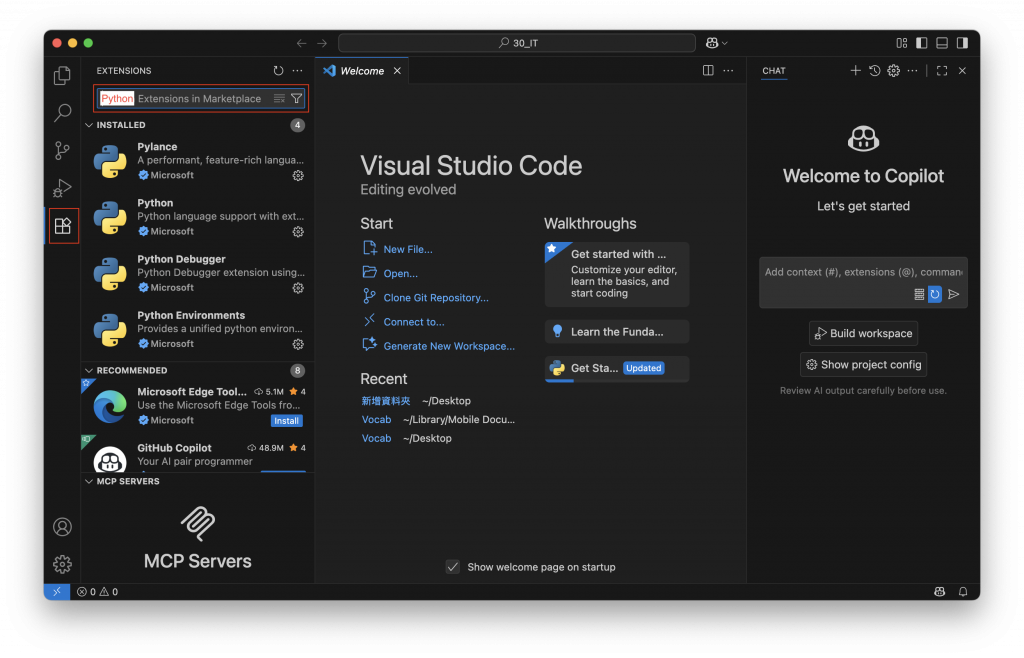Open chat settings gear
This screenshot has width=1024, height=658.
point(893,70)
